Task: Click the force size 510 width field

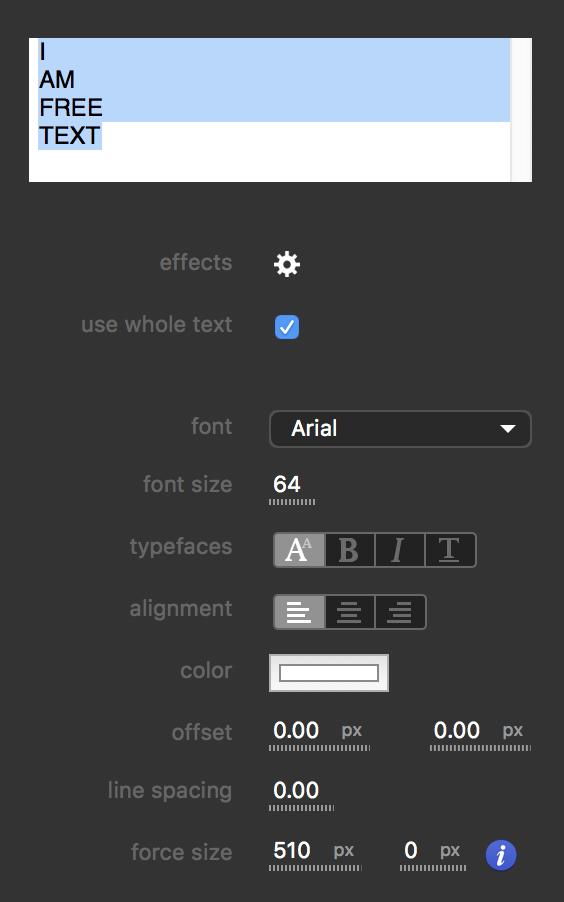Action: pos(315,854)
